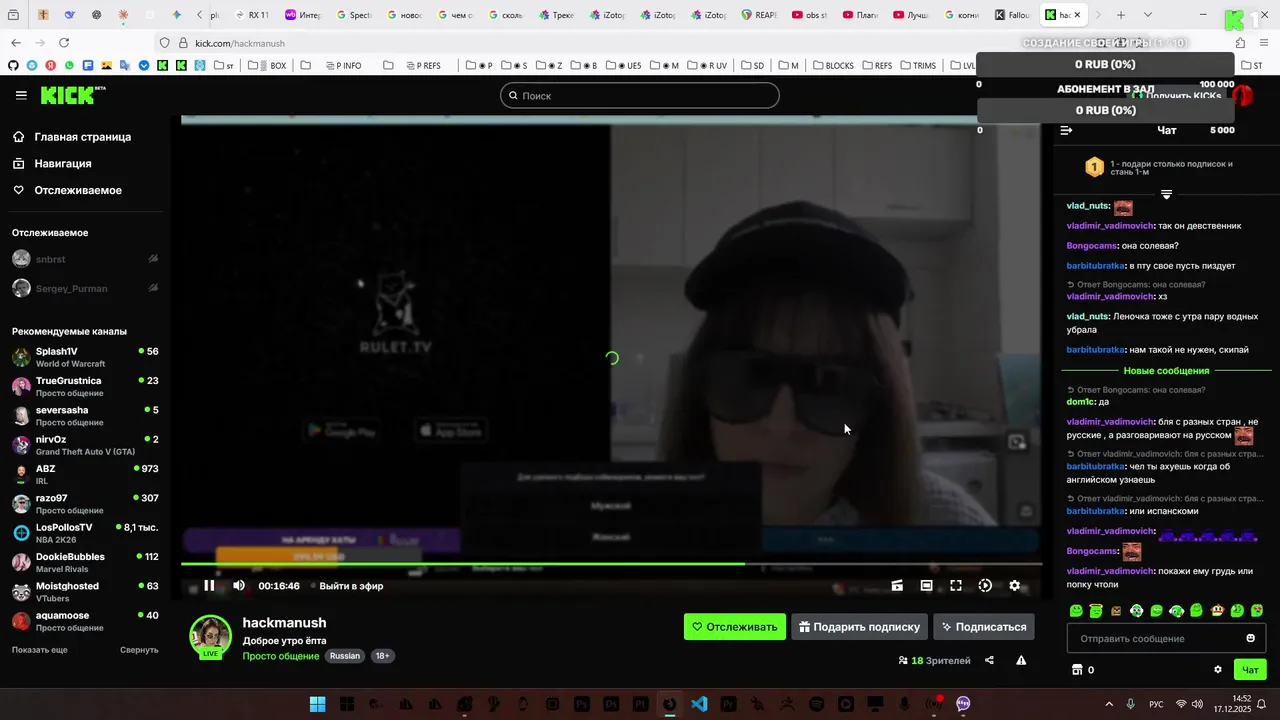This screenshot has height=720, width=1280.
Task: Open recommended channel DookieBubbles
Action: (x=85, y=562)
